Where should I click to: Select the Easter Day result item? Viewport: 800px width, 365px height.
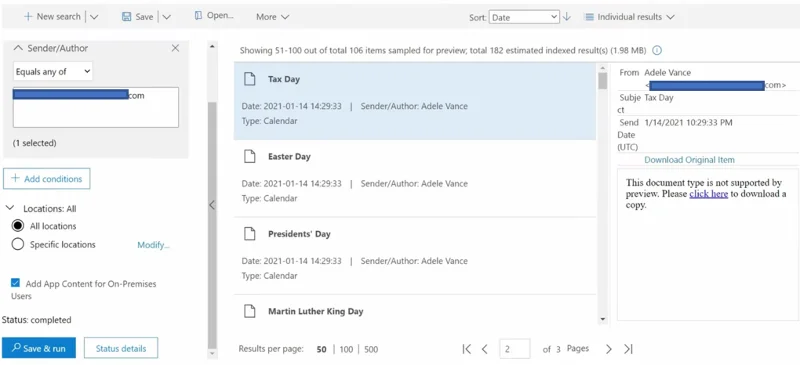[x=415, y=179]
